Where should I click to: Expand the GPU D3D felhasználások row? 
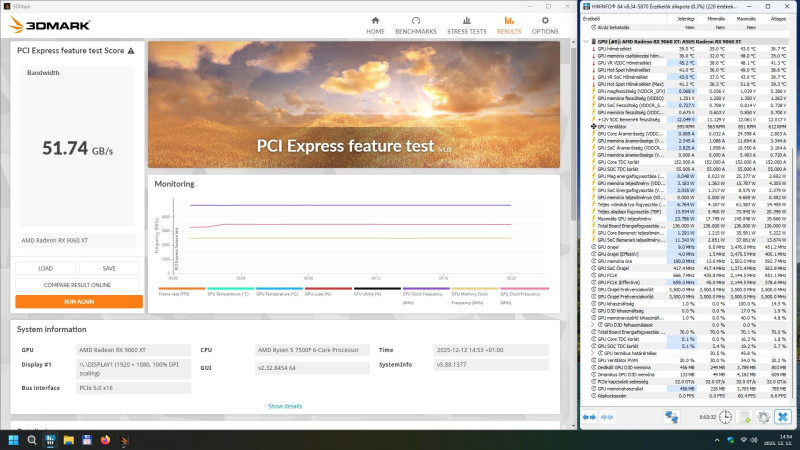[x=593, y=324]
